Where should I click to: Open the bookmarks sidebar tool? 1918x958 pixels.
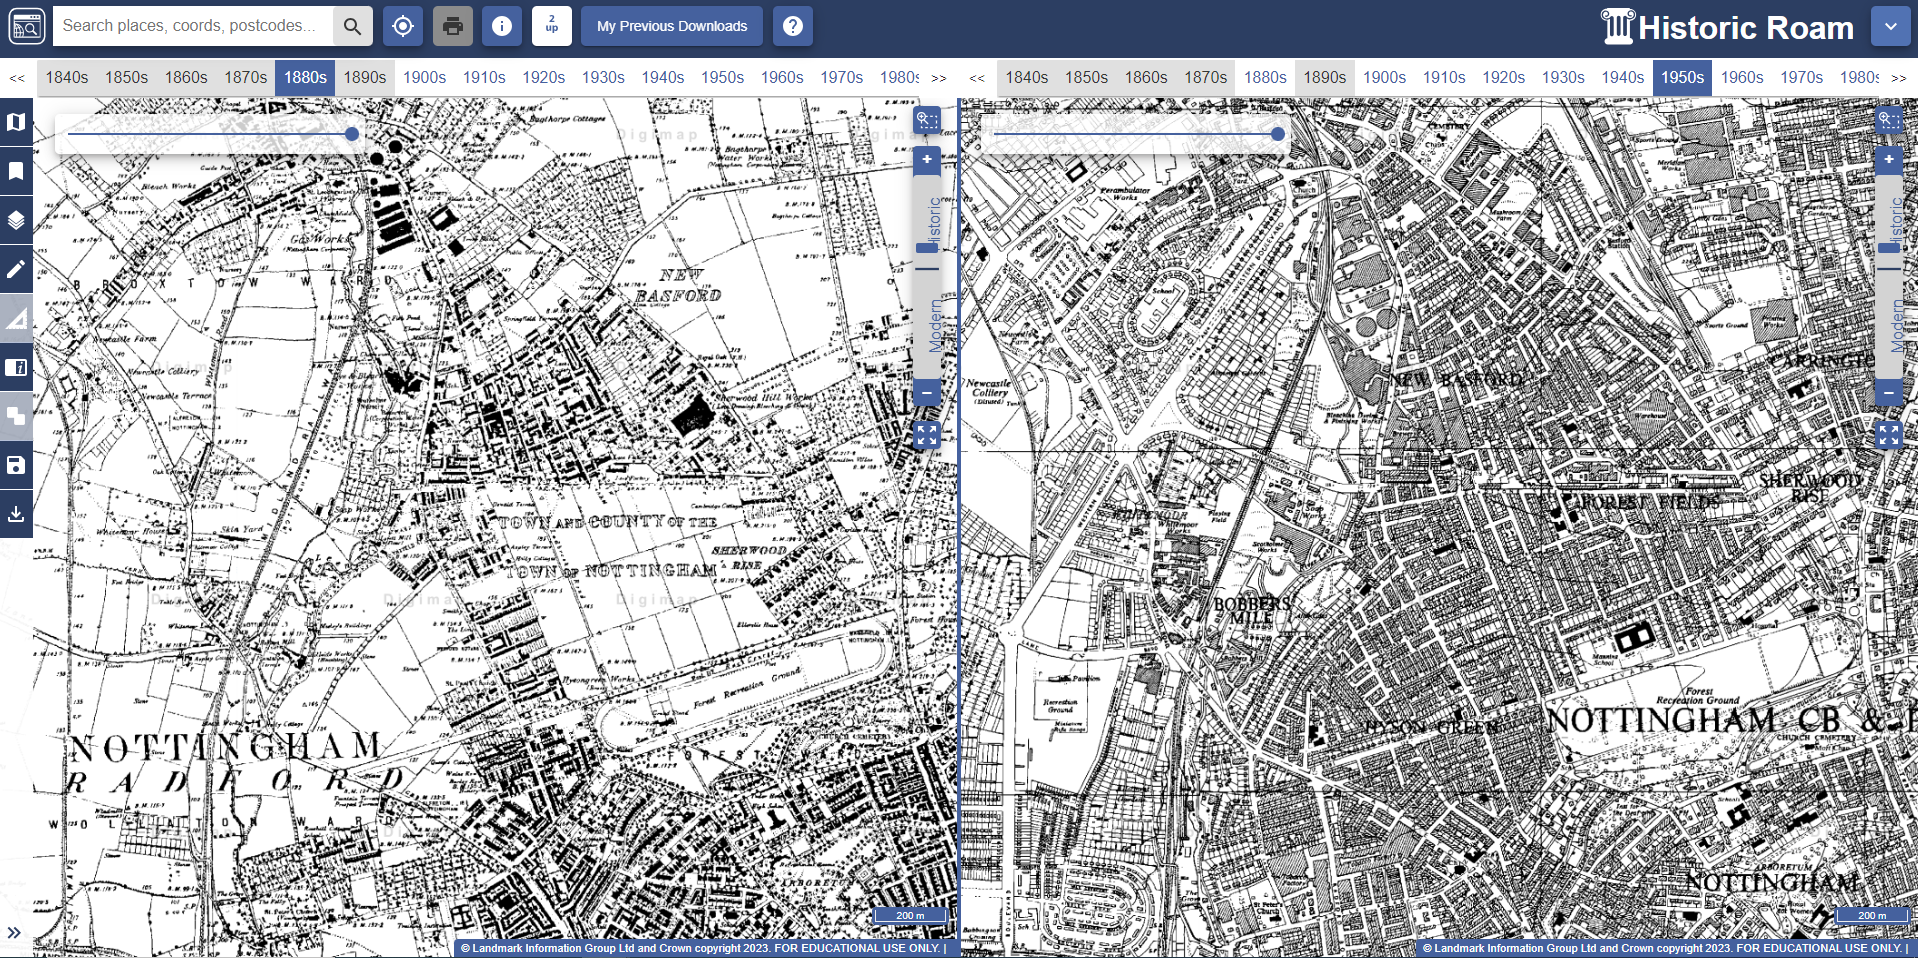[16, 171]
